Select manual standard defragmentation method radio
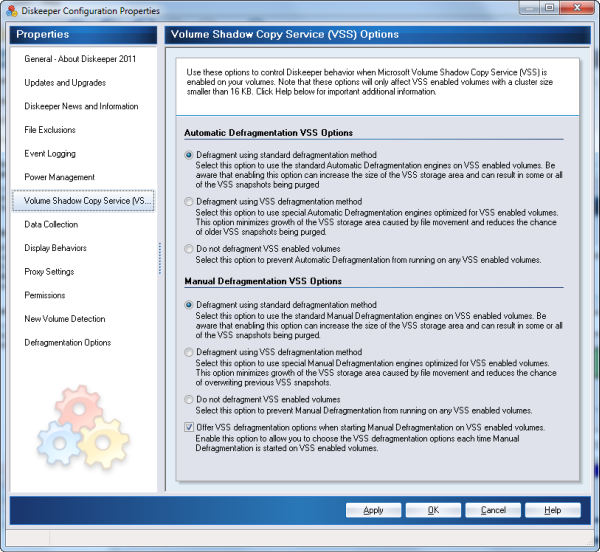Viewport: 600px width, 552px height. 189,305
